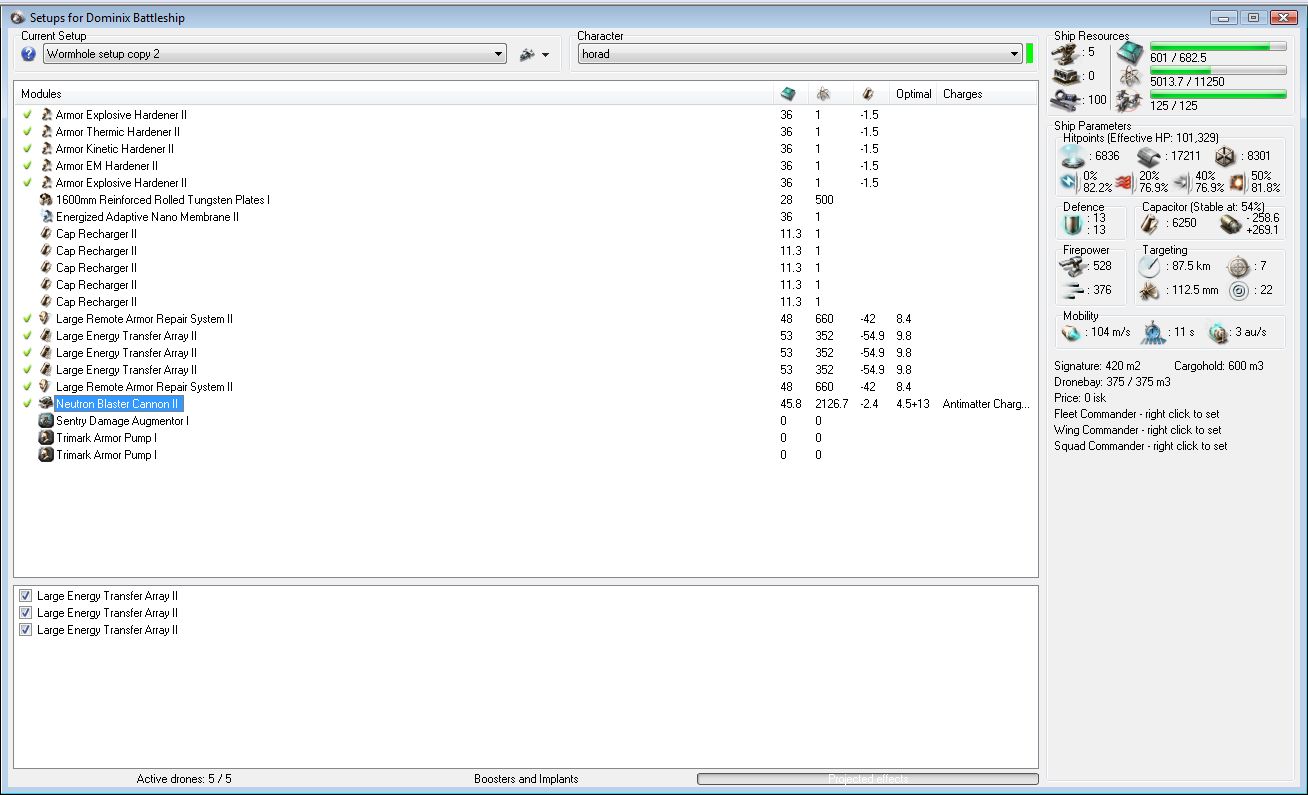Viewport: 1308px width, 795px height.
Task: Toggle the green checkmark on Armor EM Hardener II
Action: [x=28, y=166]
